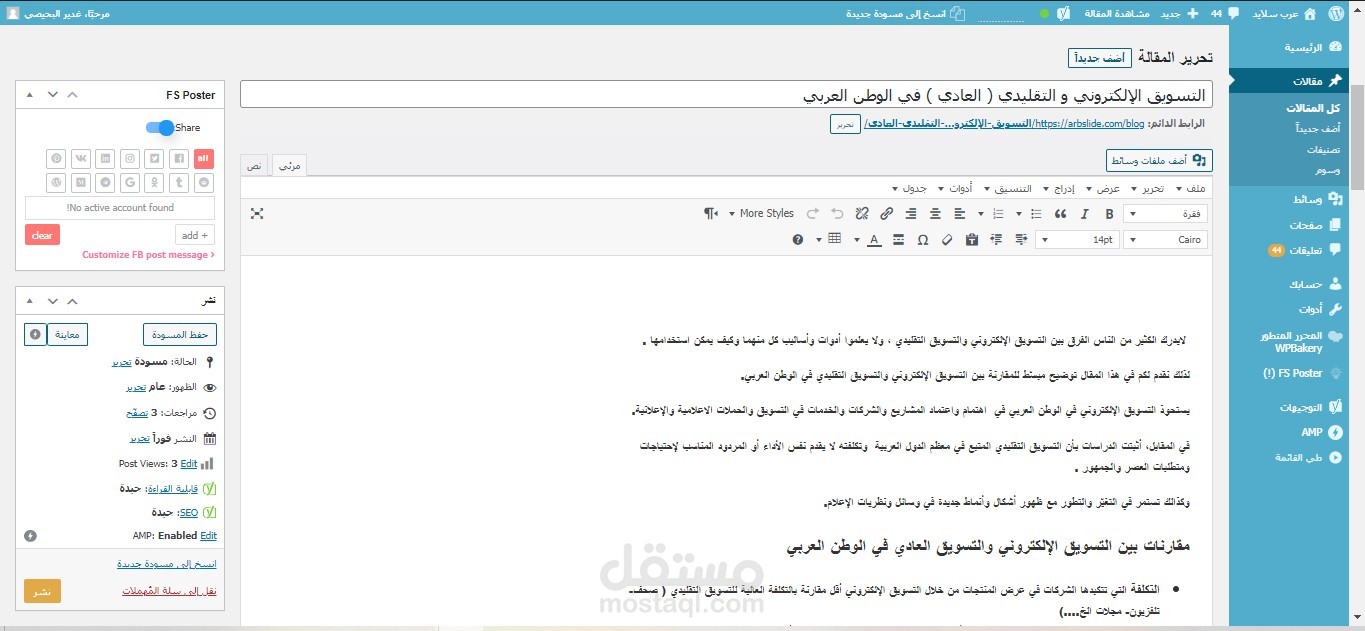Apply italic formatting
The height and width of the screenshot is (631, 1365).
(x=1084, y=214)
